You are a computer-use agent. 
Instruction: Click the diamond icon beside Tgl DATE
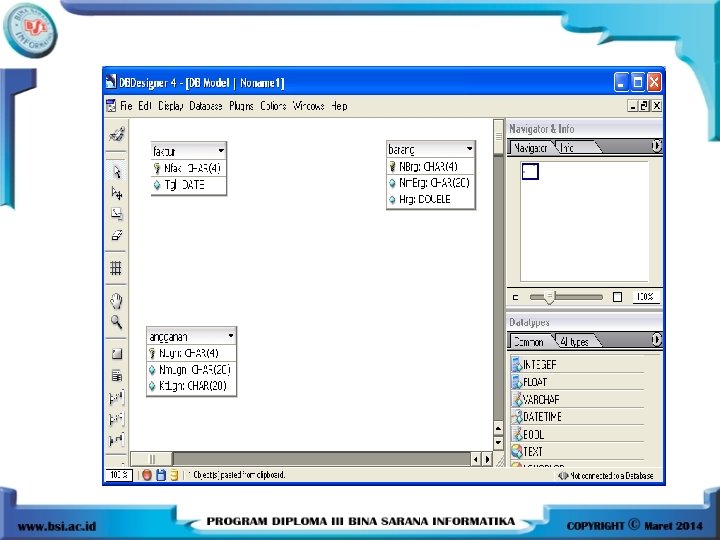157,185
